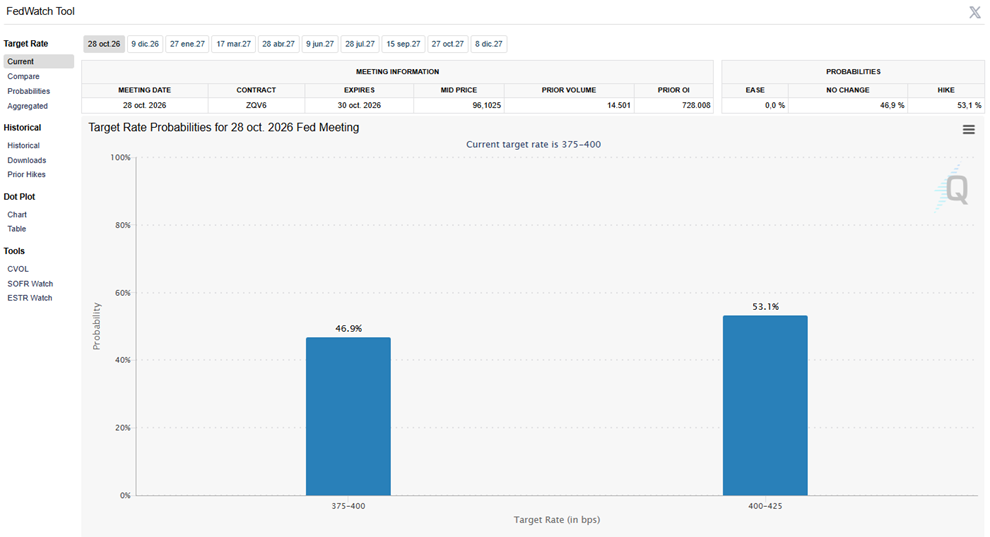990x537 pixels.
Task: Open the 27 oct.27 meeting tab
Action: click(x=448, y=44)
